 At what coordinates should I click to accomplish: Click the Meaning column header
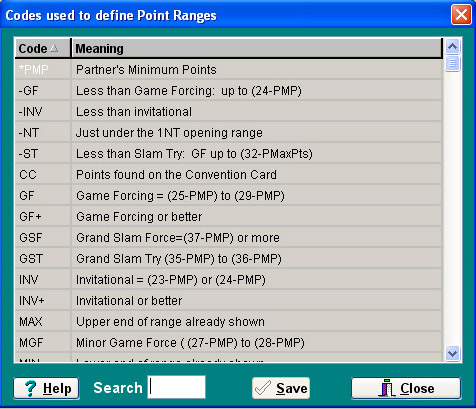click(257, 49)
